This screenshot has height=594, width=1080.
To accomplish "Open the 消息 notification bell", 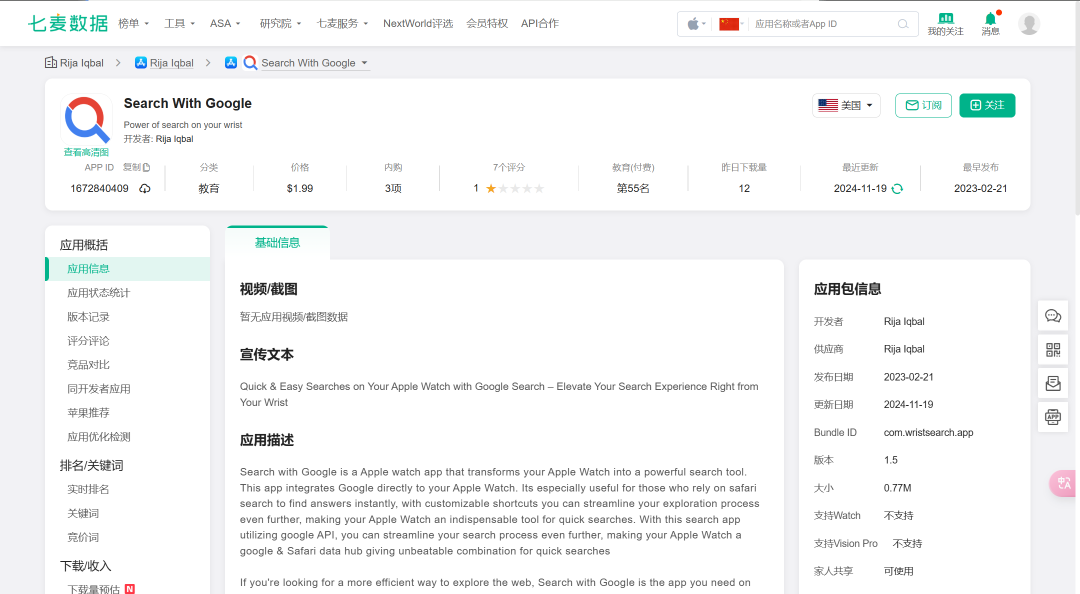I will coord(990,24).
